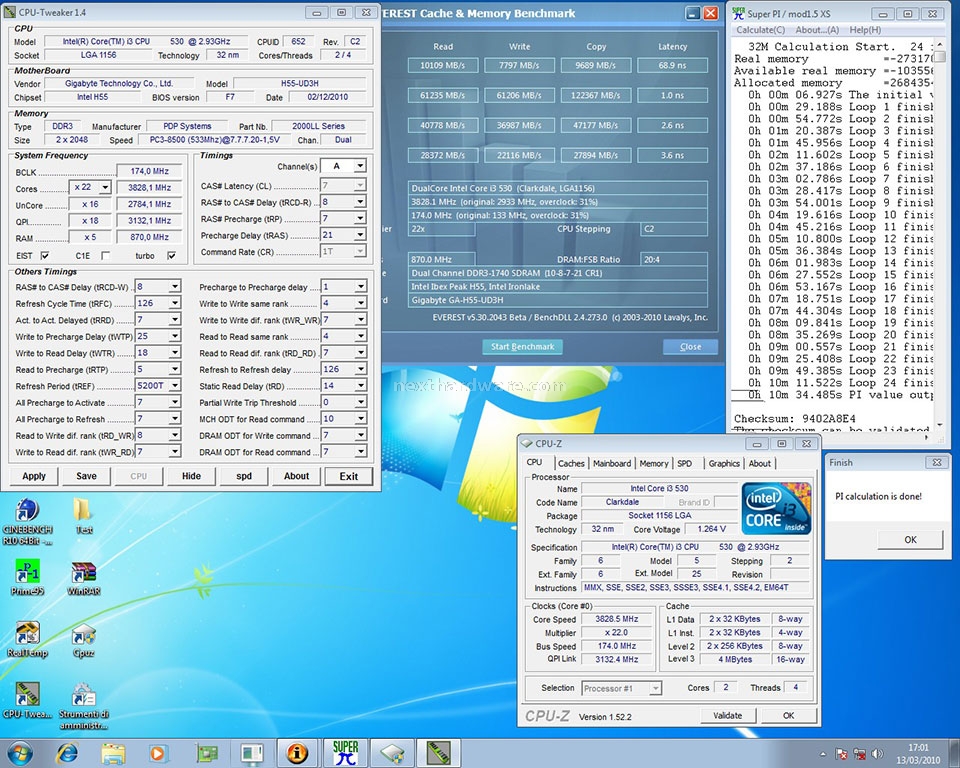Switch to CPU-Z Graphics tab
Image resolution: width=960 pixels, height=768 pixels.
pos(724,464)
